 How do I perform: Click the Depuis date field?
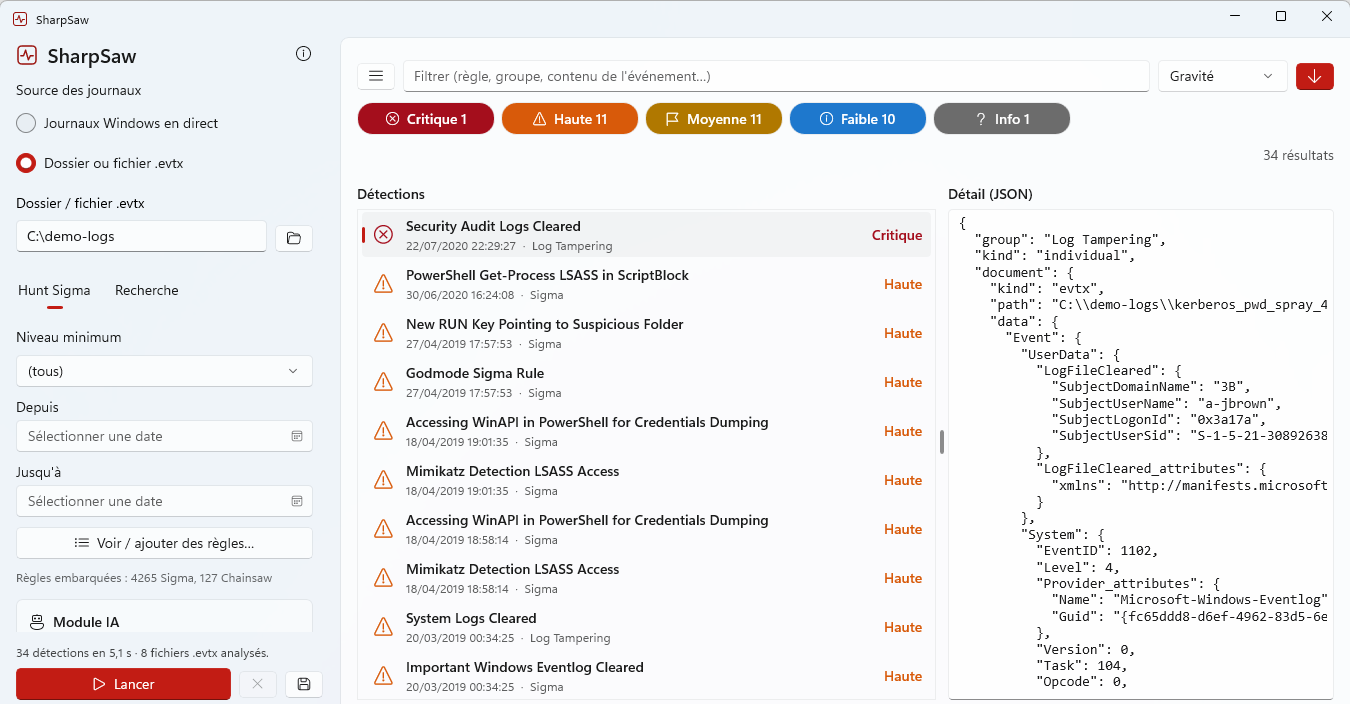(x=164, y=436)
